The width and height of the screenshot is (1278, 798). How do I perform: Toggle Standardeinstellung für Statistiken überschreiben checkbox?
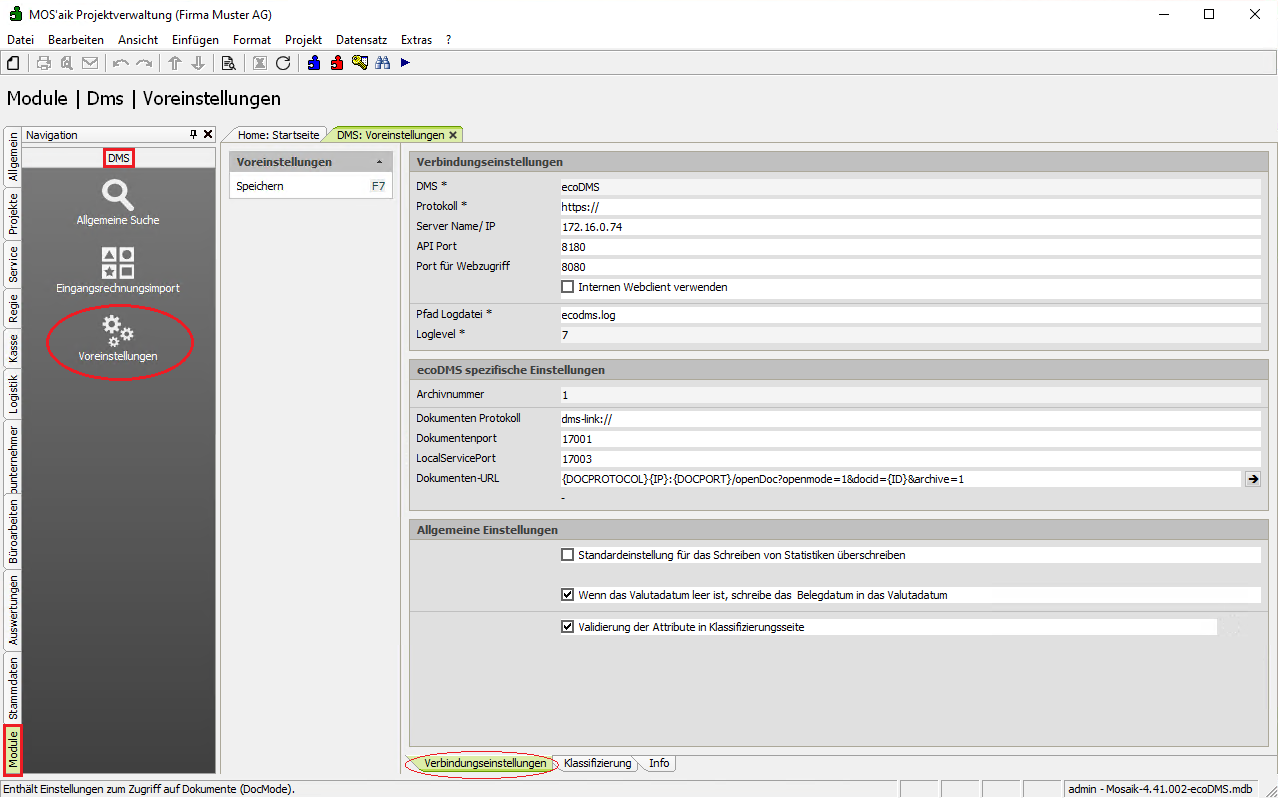tap(568, 554)
